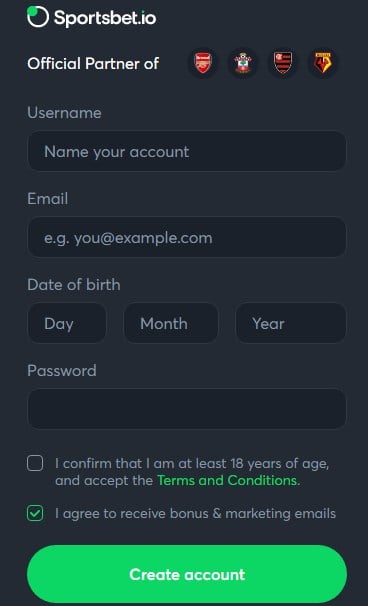Click the Watford yellow club badge
The height and width of the screenshot is (606, 368).
322,63
